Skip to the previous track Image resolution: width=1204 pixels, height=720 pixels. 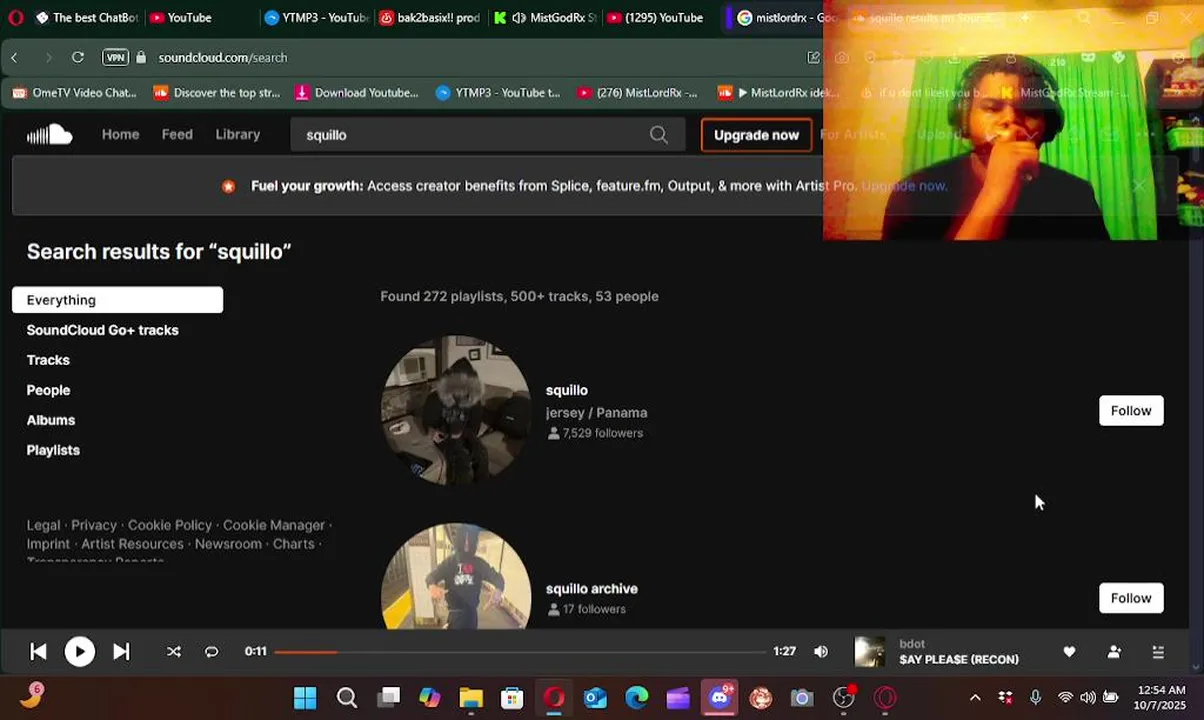[x=38, y=652]
